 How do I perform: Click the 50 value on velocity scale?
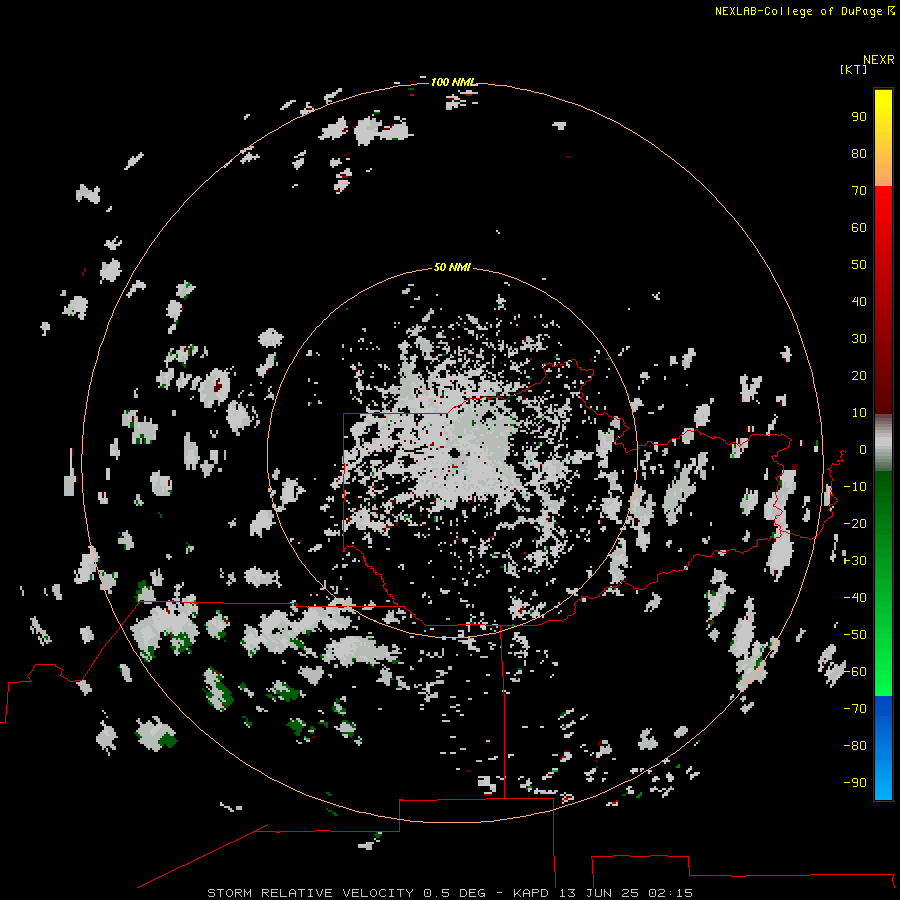pos(859,265)
